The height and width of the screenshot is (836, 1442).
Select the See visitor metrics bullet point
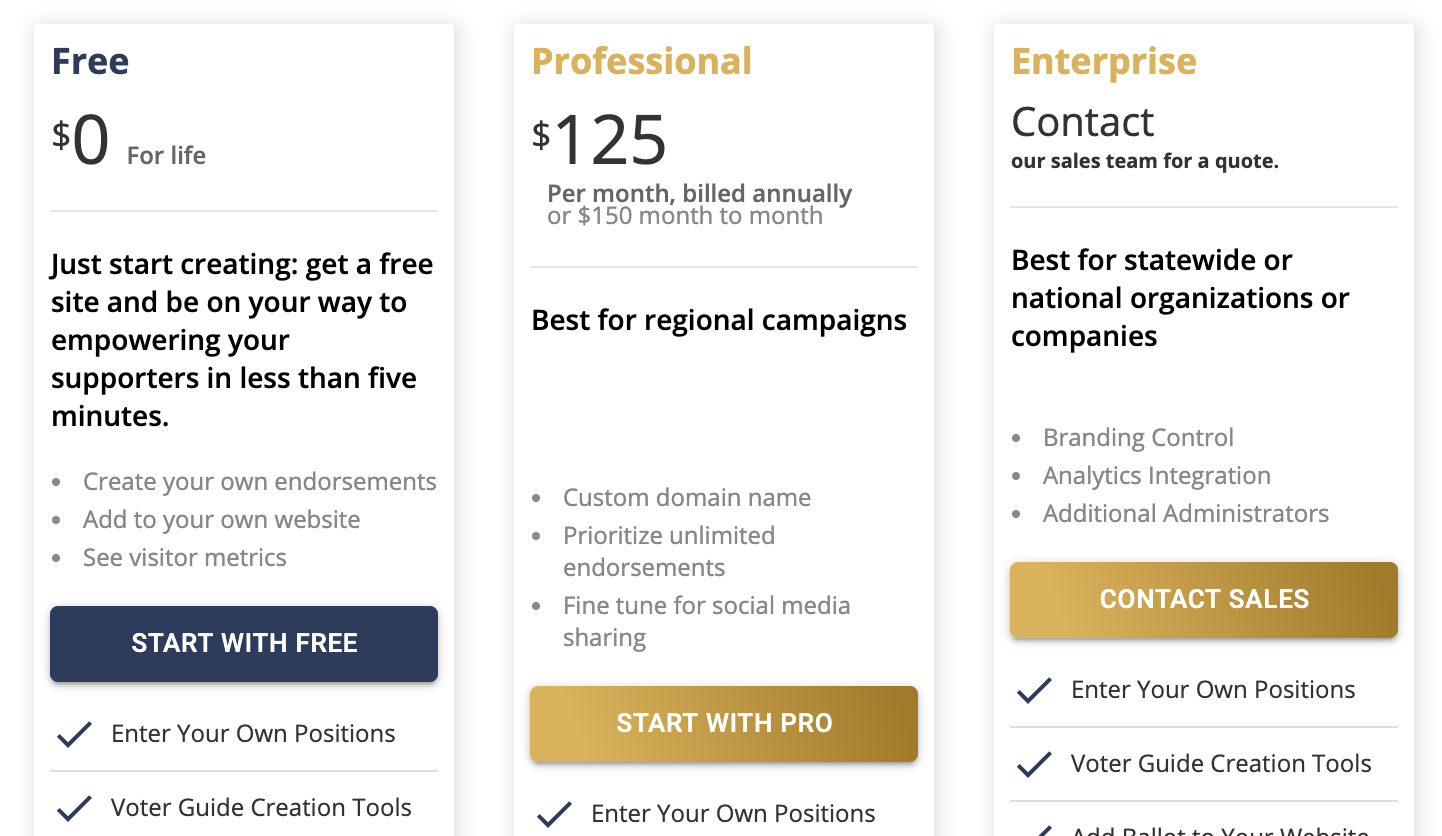coord(184,557)
